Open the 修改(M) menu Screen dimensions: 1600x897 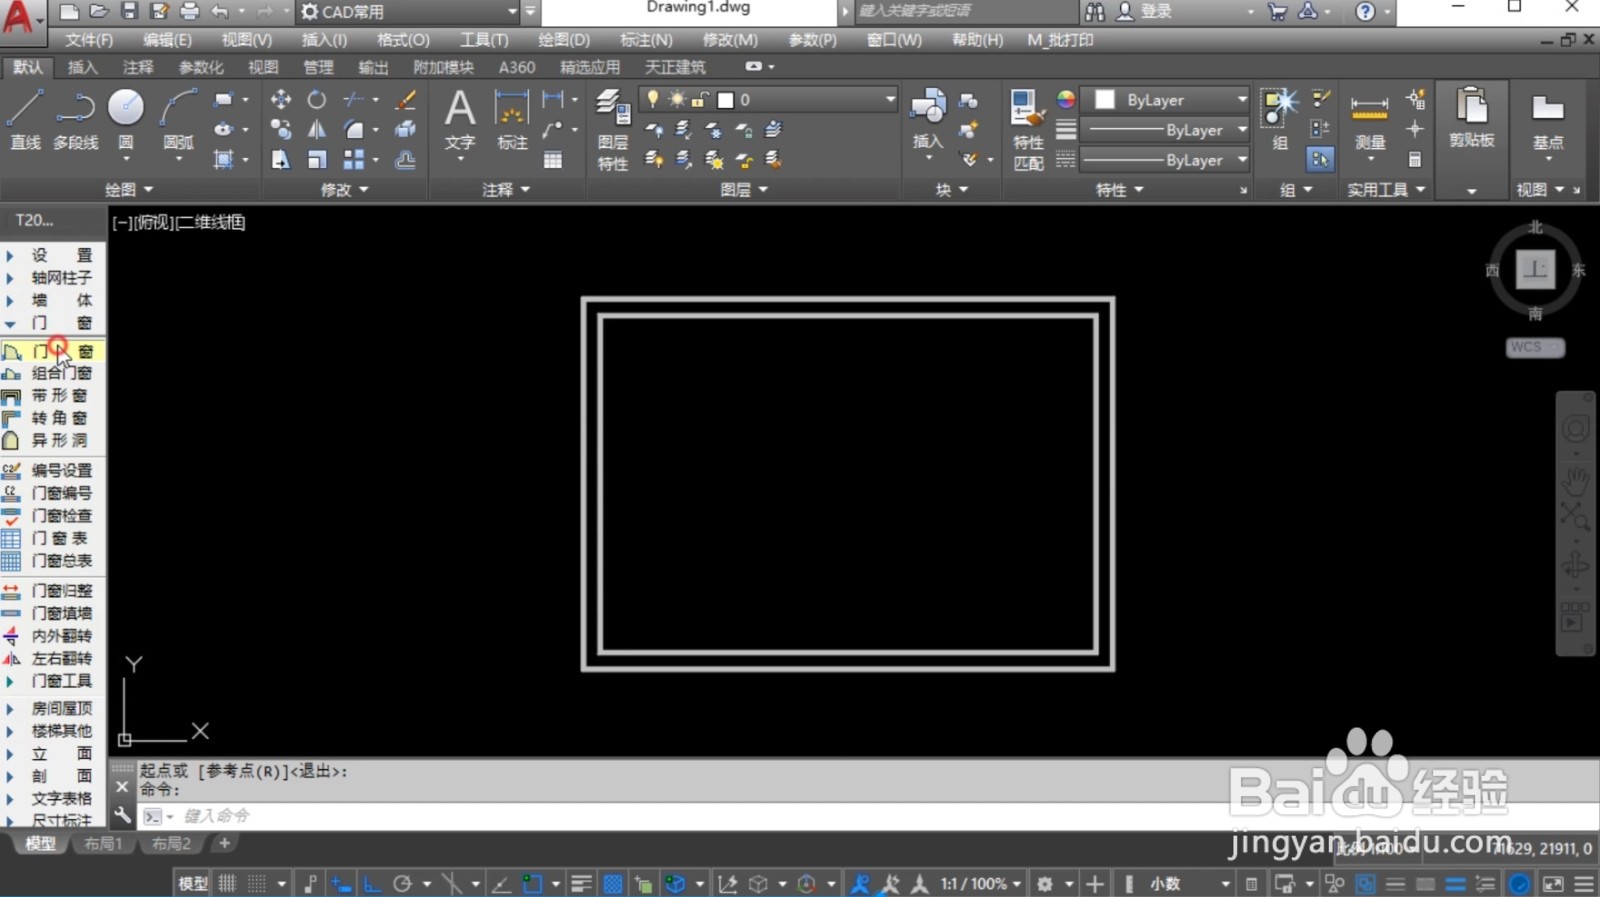click(730, 40)
